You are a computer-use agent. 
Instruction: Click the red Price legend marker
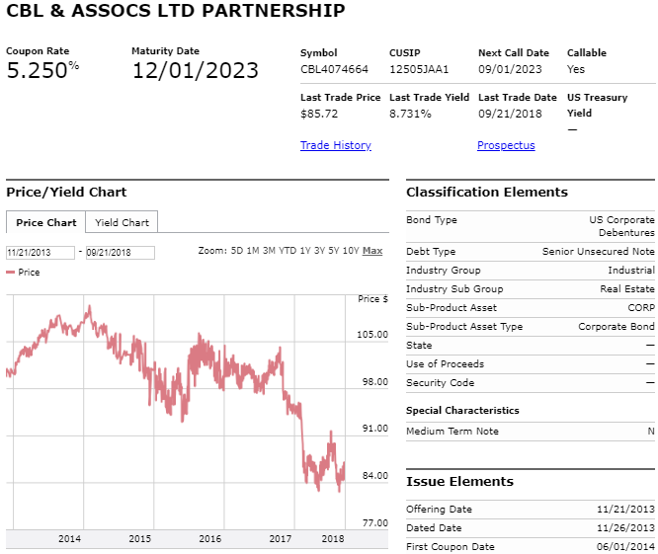coord(10,272)
